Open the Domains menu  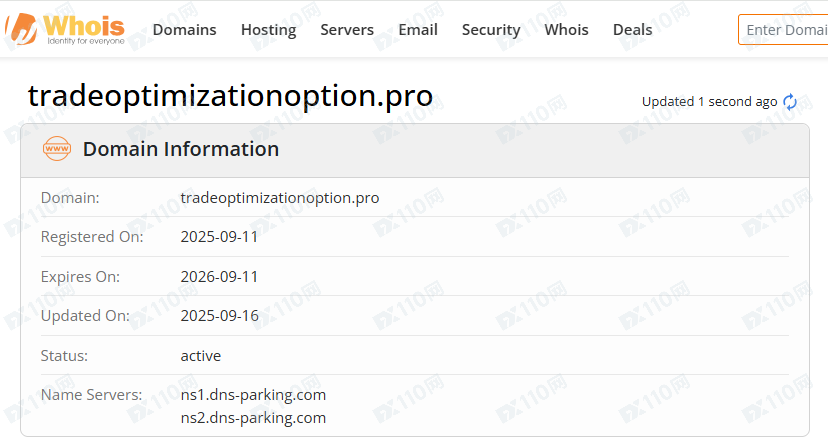[184, 30]
